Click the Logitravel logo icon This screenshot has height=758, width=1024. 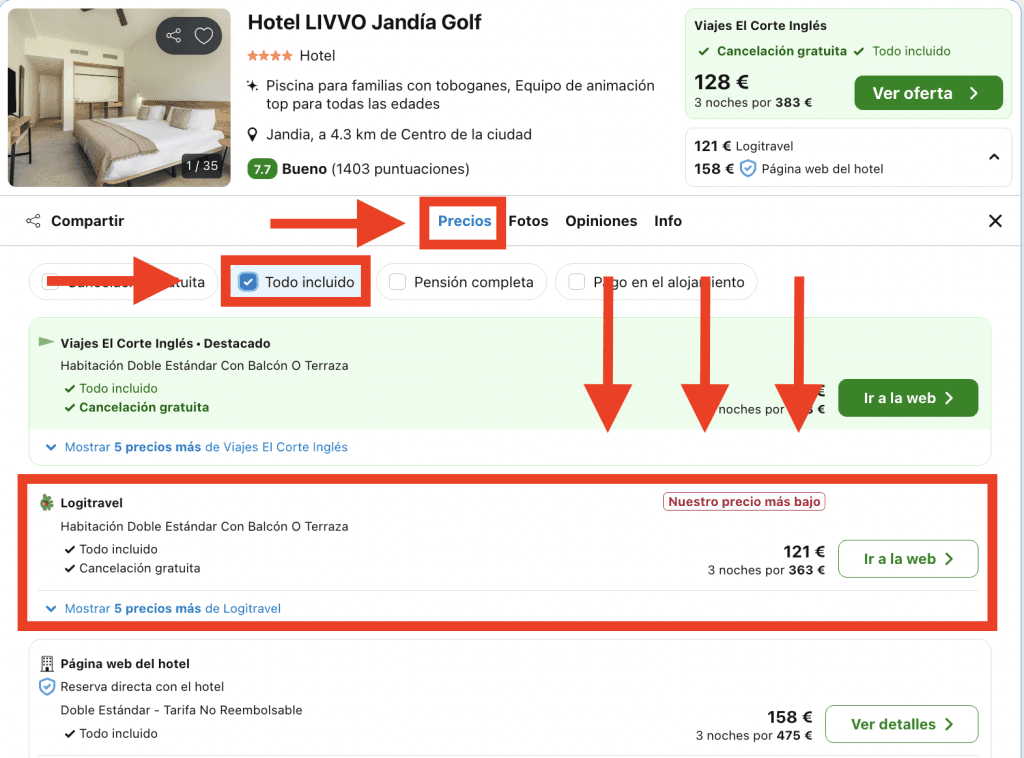[x=46, y=503]
